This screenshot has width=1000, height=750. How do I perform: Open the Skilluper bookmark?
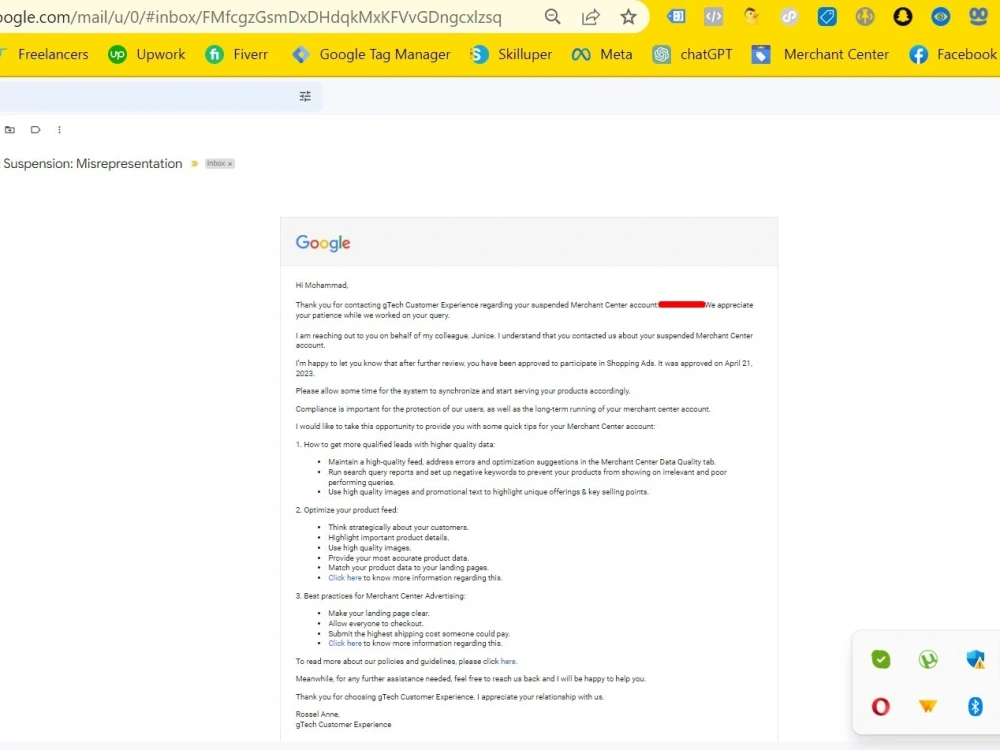(x=511, y=55)
